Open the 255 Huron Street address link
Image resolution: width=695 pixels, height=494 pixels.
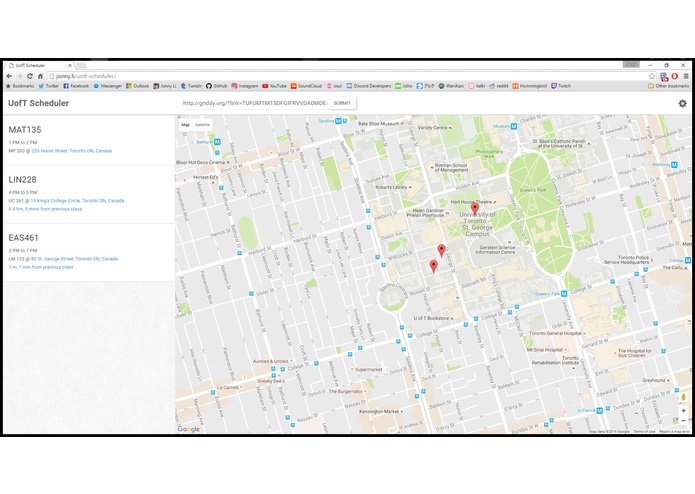71,151
